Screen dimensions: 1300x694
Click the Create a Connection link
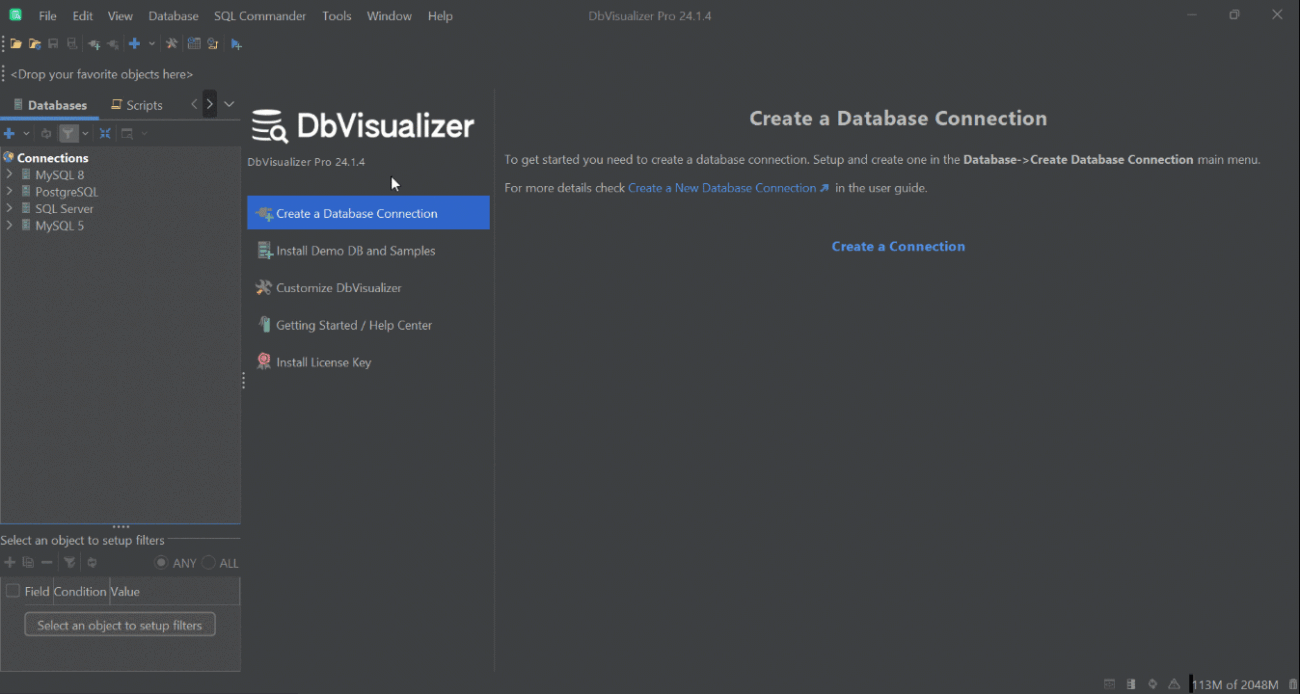point(898,246)
